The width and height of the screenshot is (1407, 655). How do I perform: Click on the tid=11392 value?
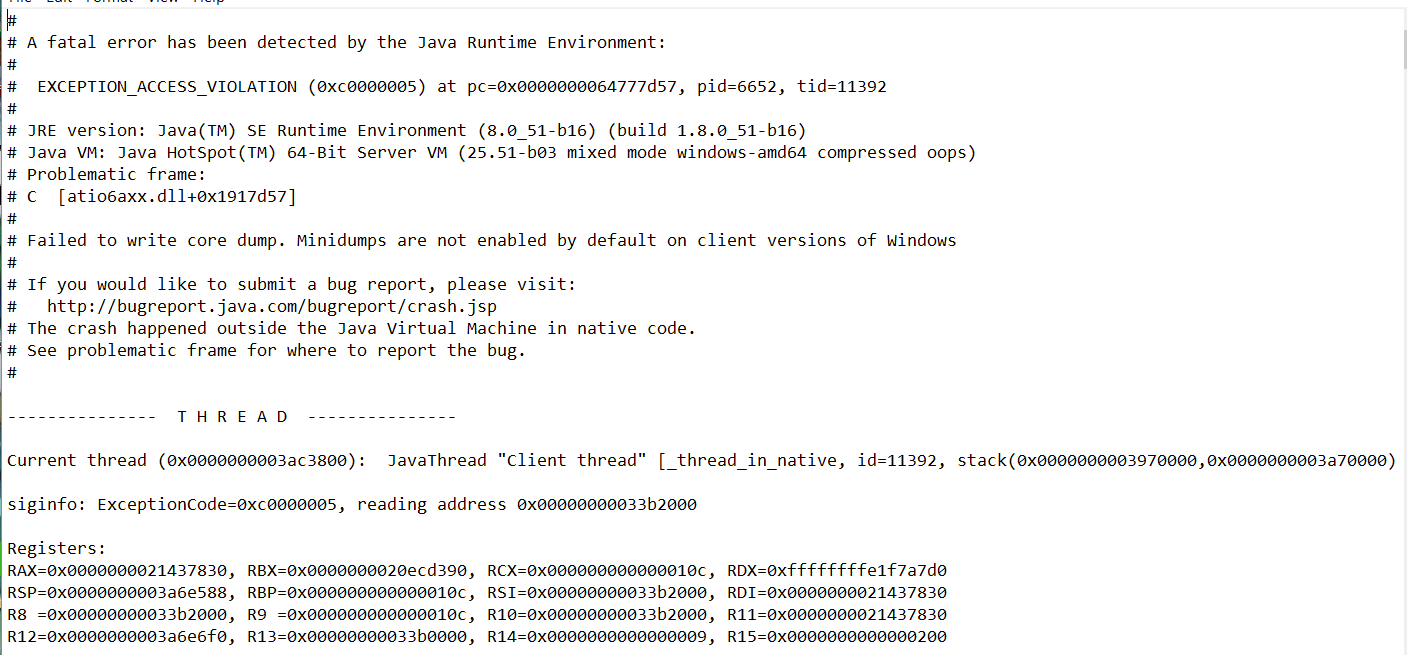tap(841, 87)
